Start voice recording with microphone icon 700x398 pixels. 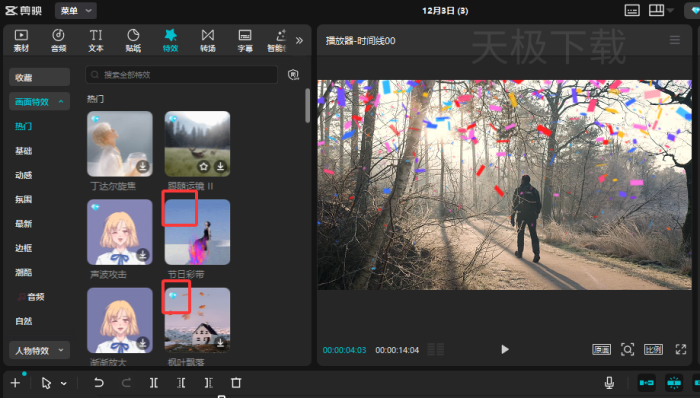tap(609, 383)
